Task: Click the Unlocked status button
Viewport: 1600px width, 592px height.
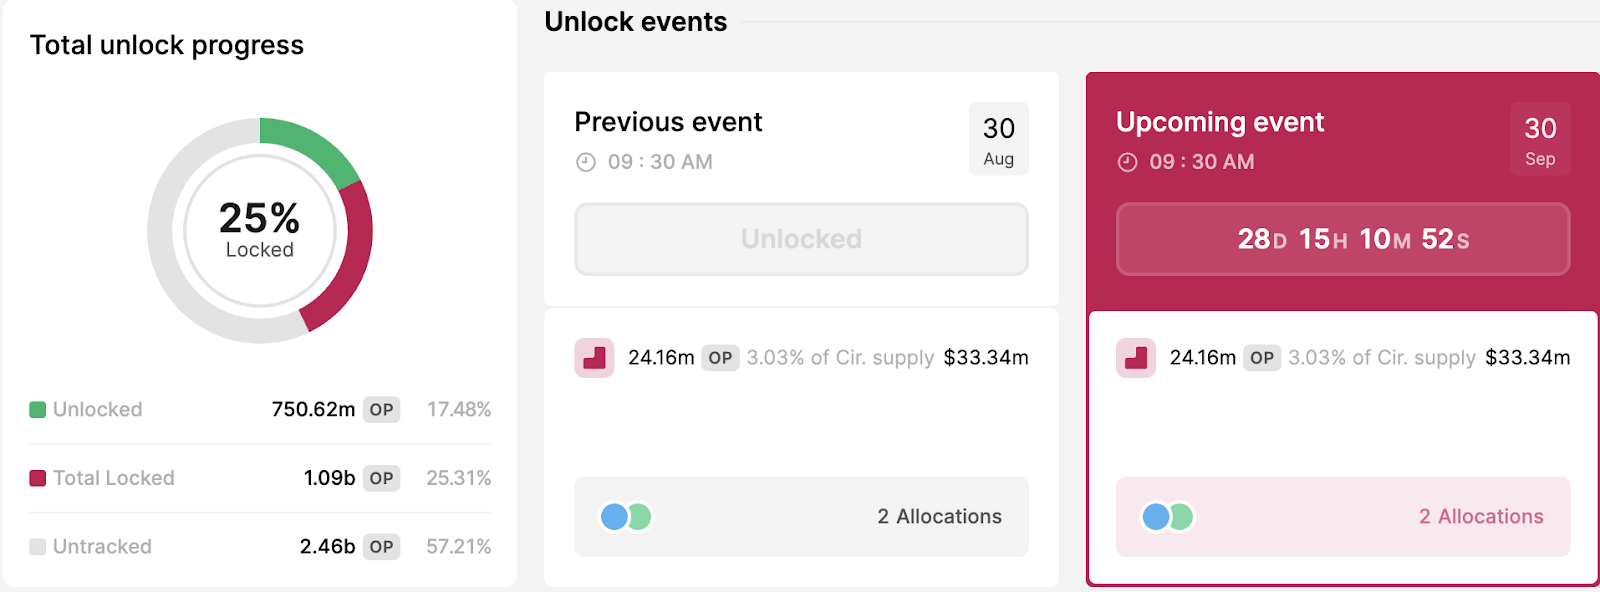Action: point(801,239)
